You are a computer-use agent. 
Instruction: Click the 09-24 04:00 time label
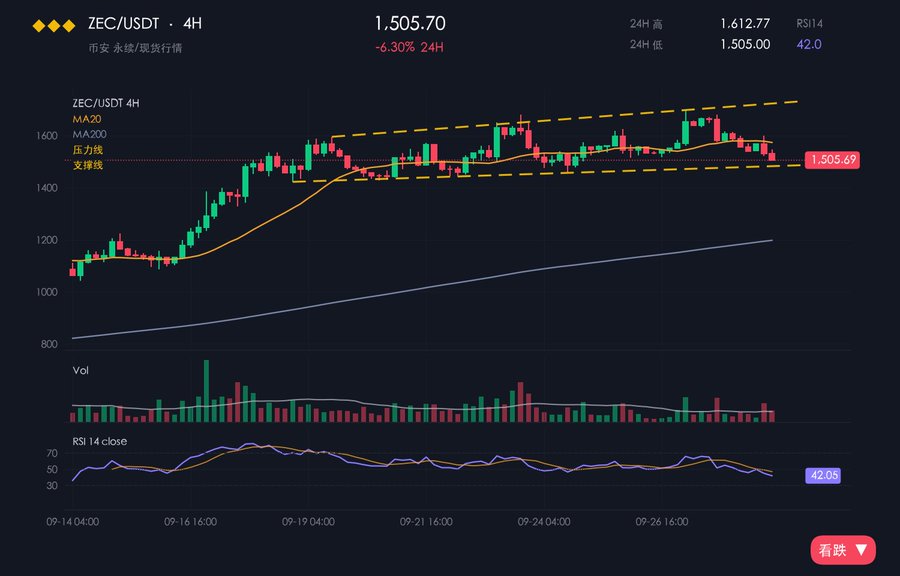(544, 522)
